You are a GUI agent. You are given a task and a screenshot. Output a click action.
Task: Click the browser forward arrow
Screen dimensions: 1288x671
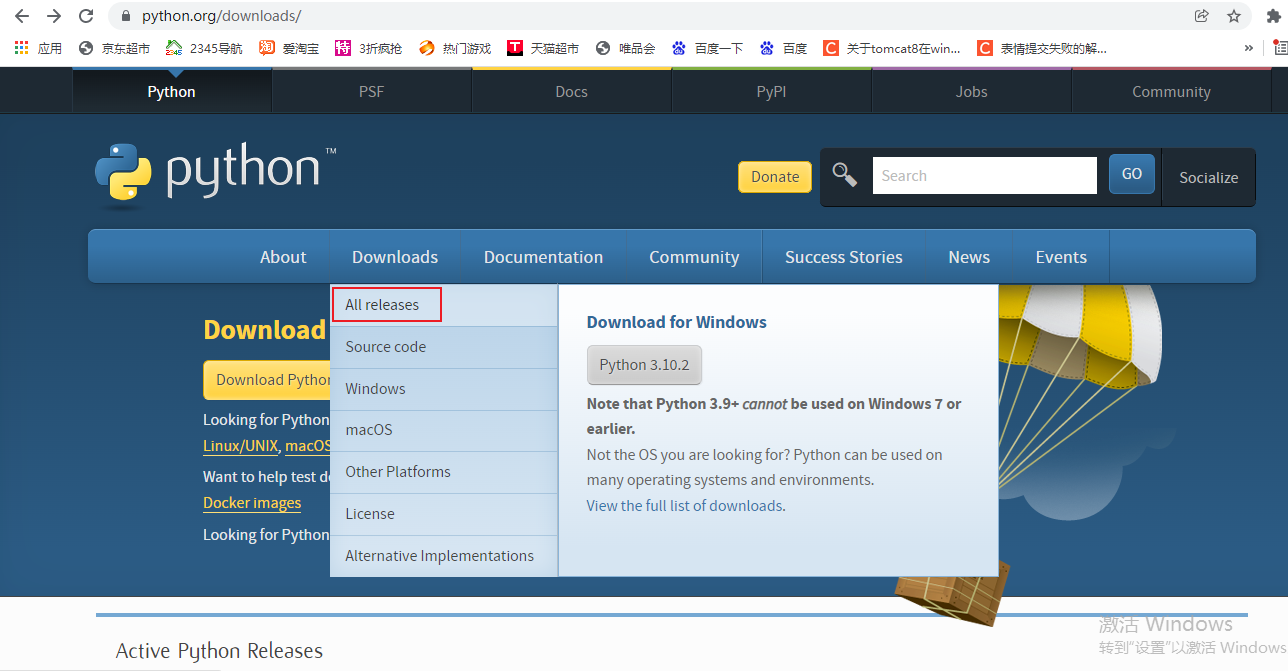54,16
